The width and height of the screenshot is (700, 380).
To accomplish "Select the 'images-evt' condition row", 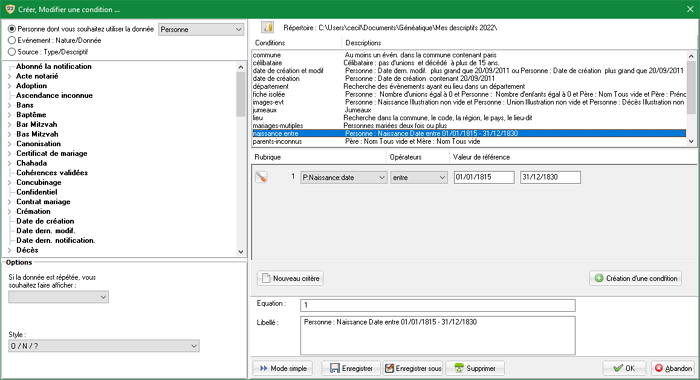I will (x=469, y=102).
